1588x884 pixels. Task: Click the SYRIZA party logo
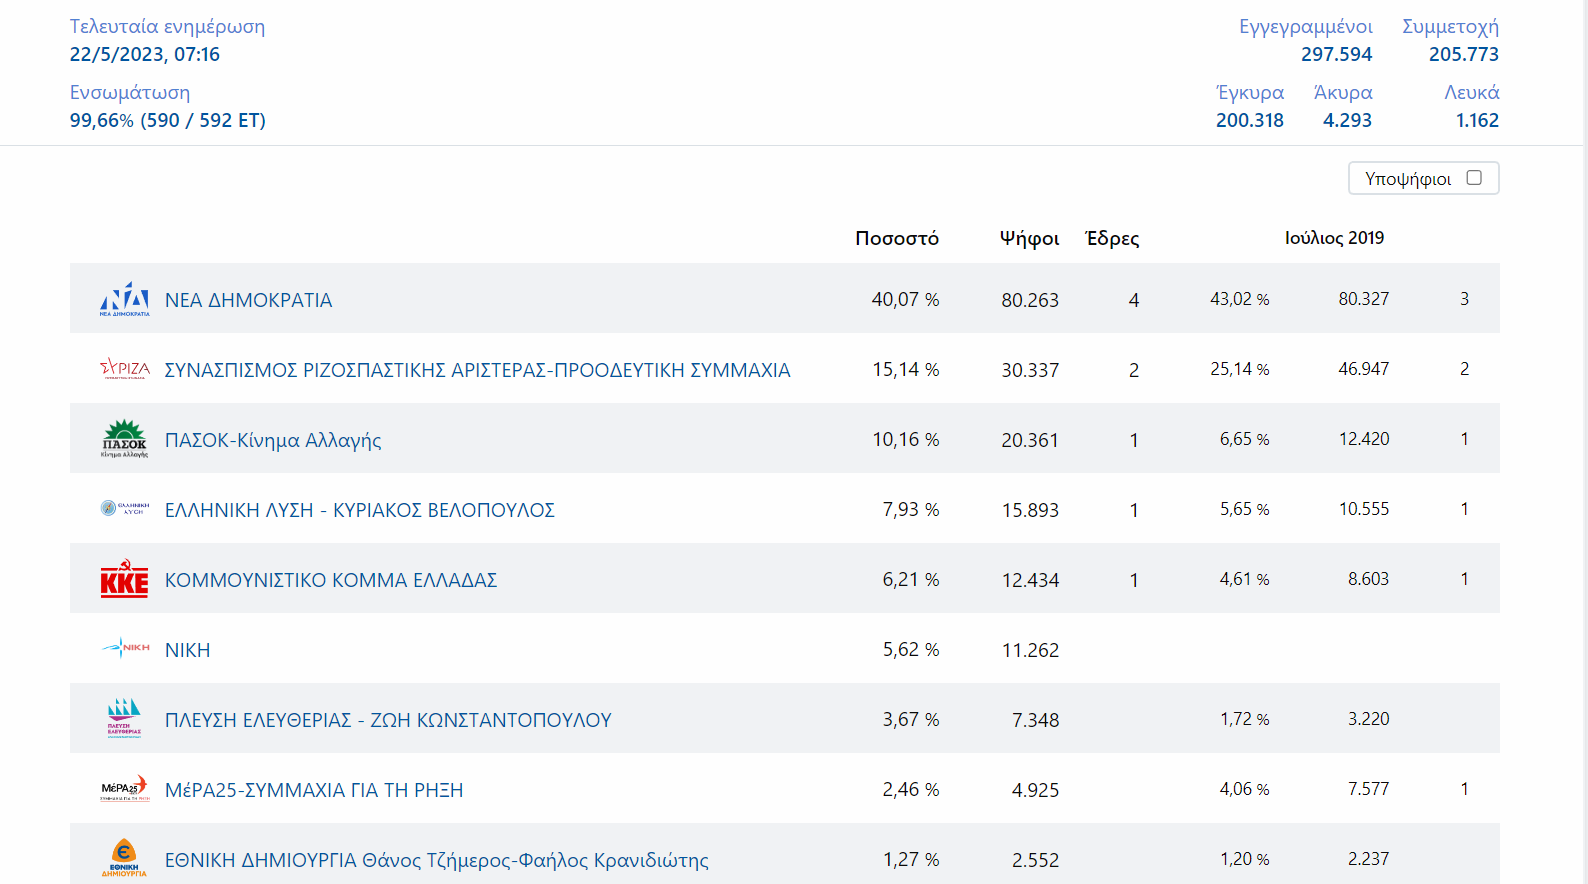click(x=124, y=369)
